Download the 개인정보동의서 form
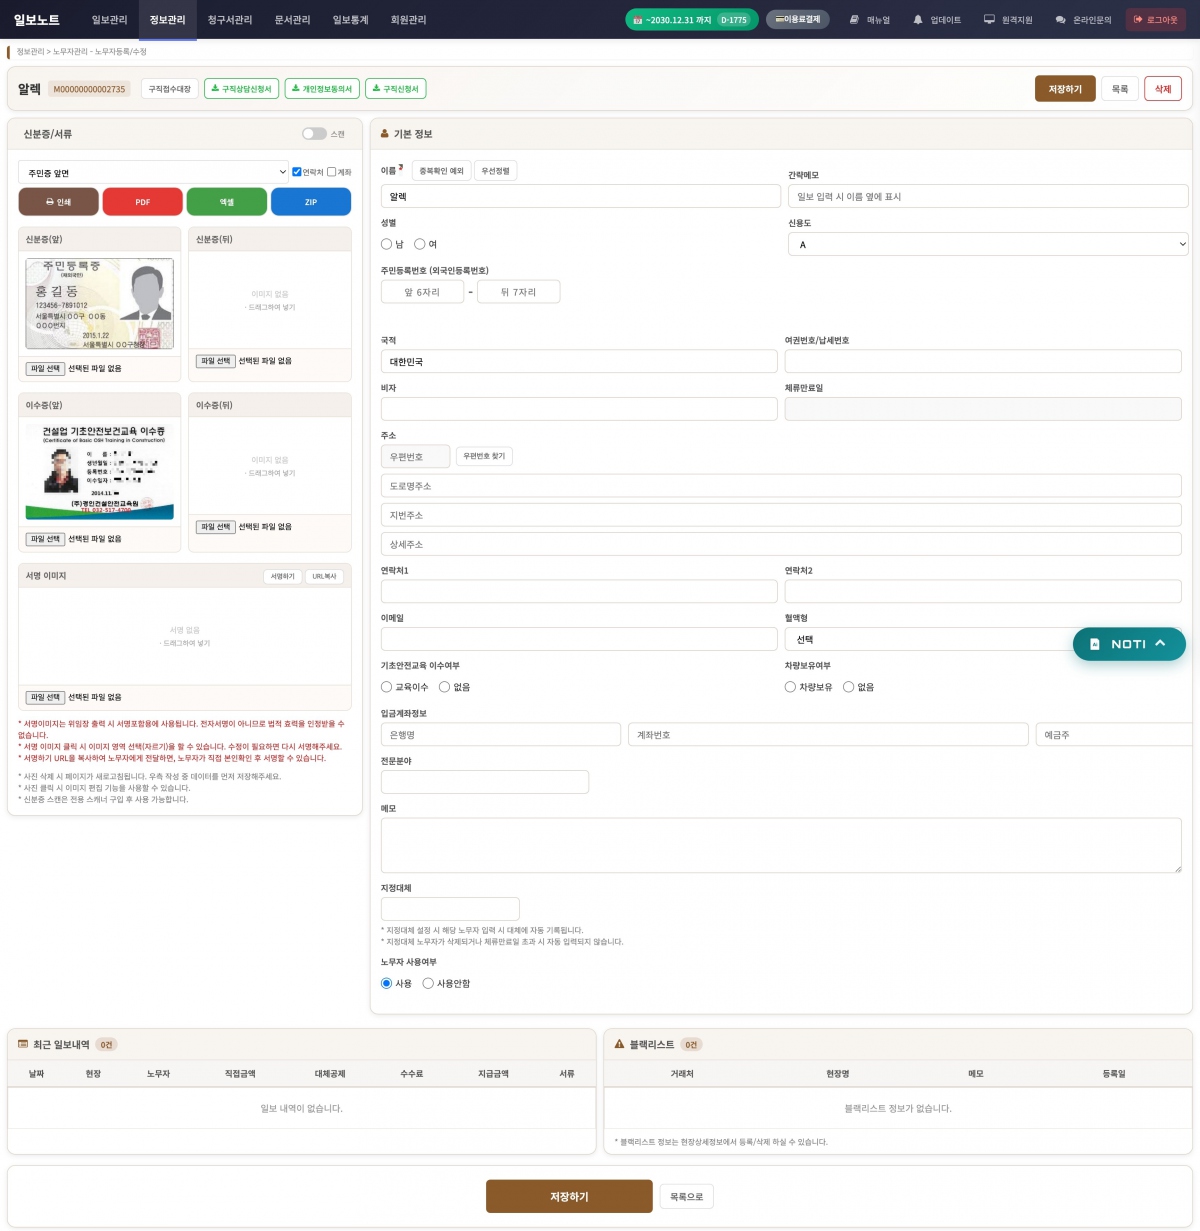1200x1231 pixels. 321,89
